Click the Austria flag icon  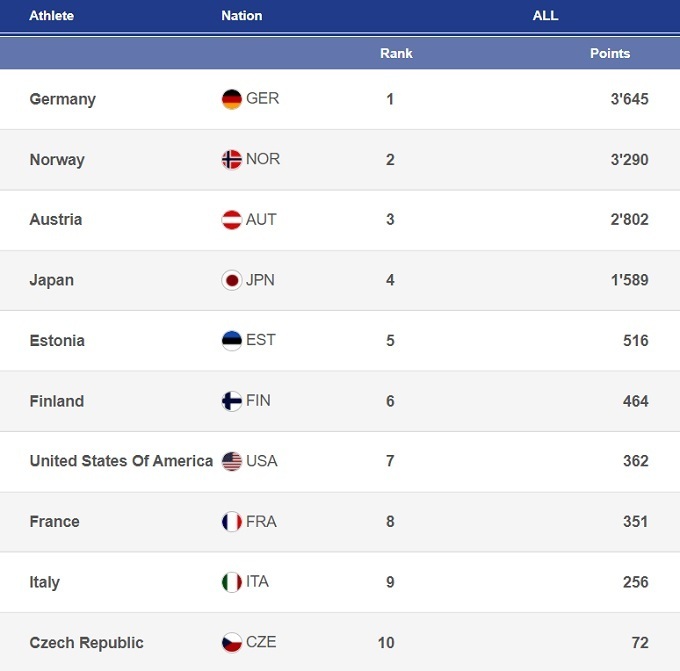point(232,220)
